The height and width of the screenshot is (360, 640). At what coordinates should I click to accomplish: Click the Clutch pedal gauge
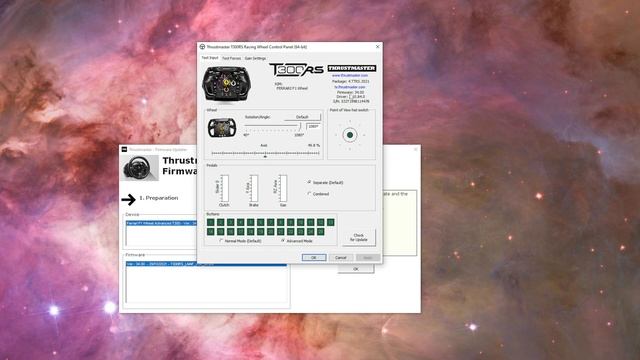[x=224, y=188]
